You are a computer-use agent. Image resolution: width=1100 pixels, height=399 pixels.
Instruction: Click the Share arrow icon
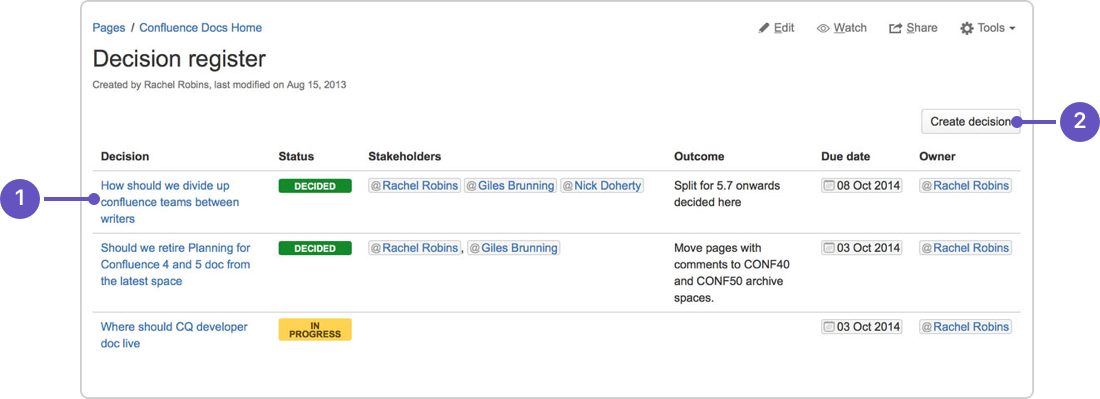[x=895, y=29]
